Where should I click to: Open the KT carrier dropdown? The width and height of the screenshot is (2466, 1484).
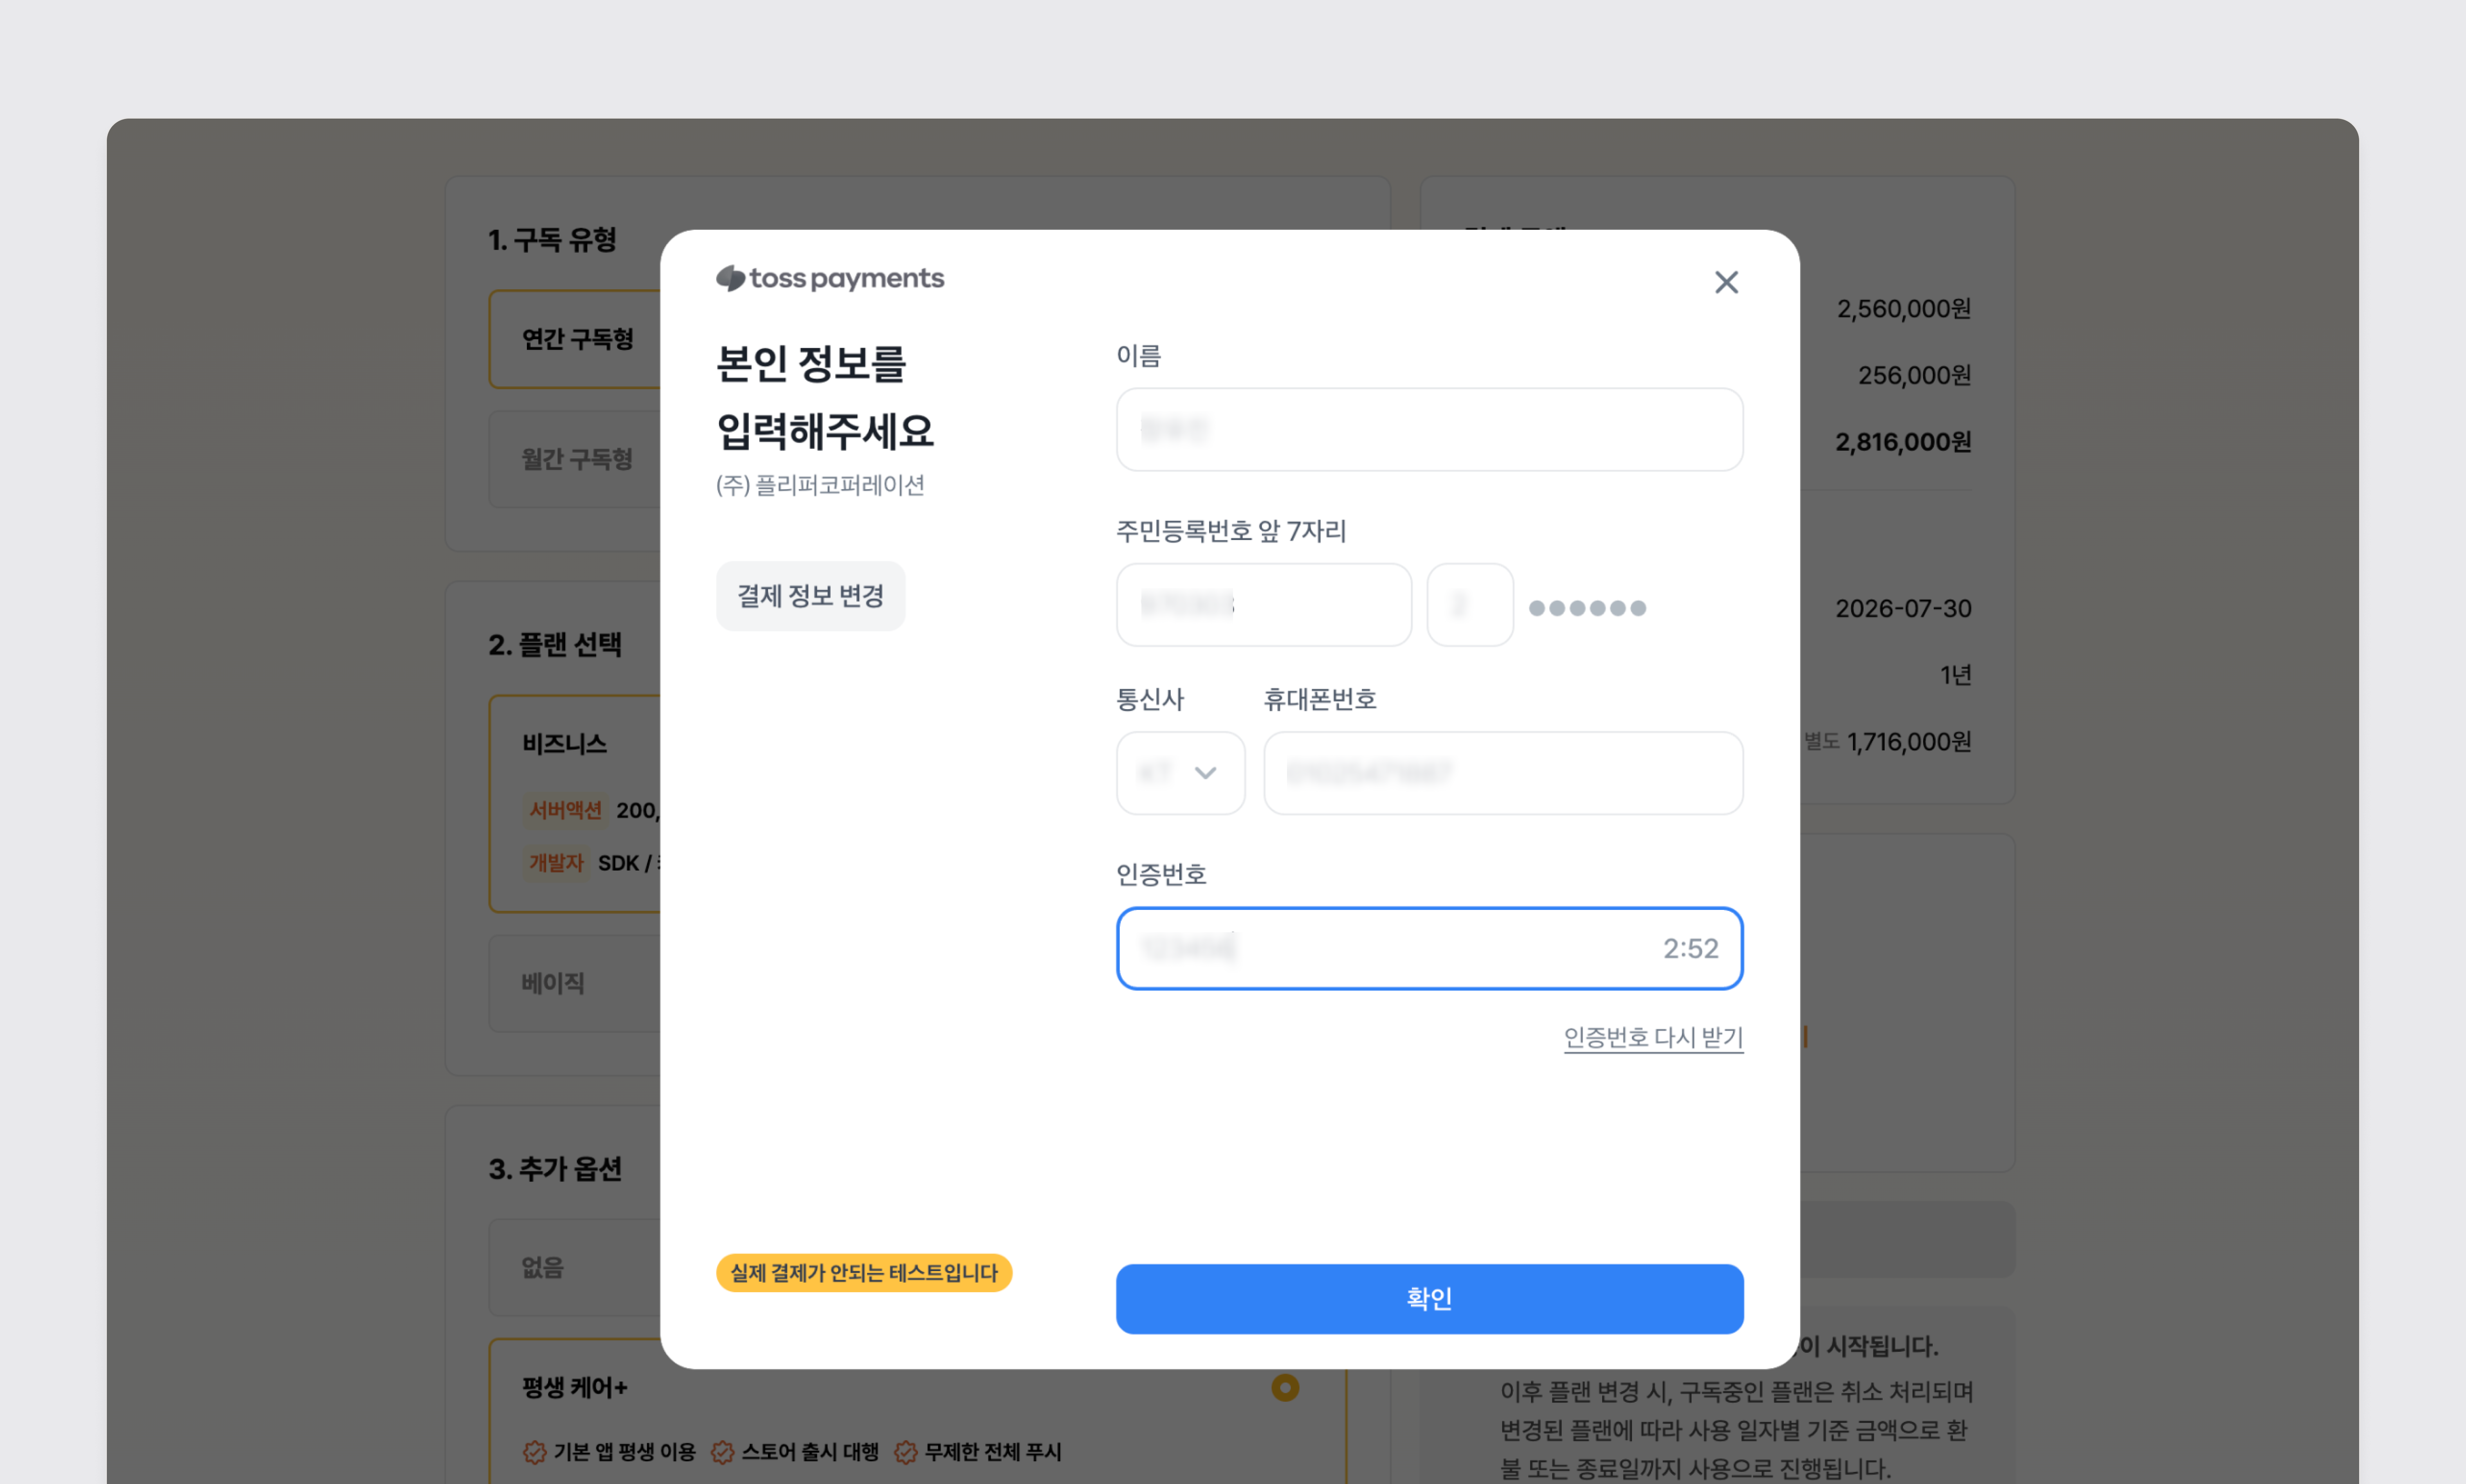[1180, 773]
